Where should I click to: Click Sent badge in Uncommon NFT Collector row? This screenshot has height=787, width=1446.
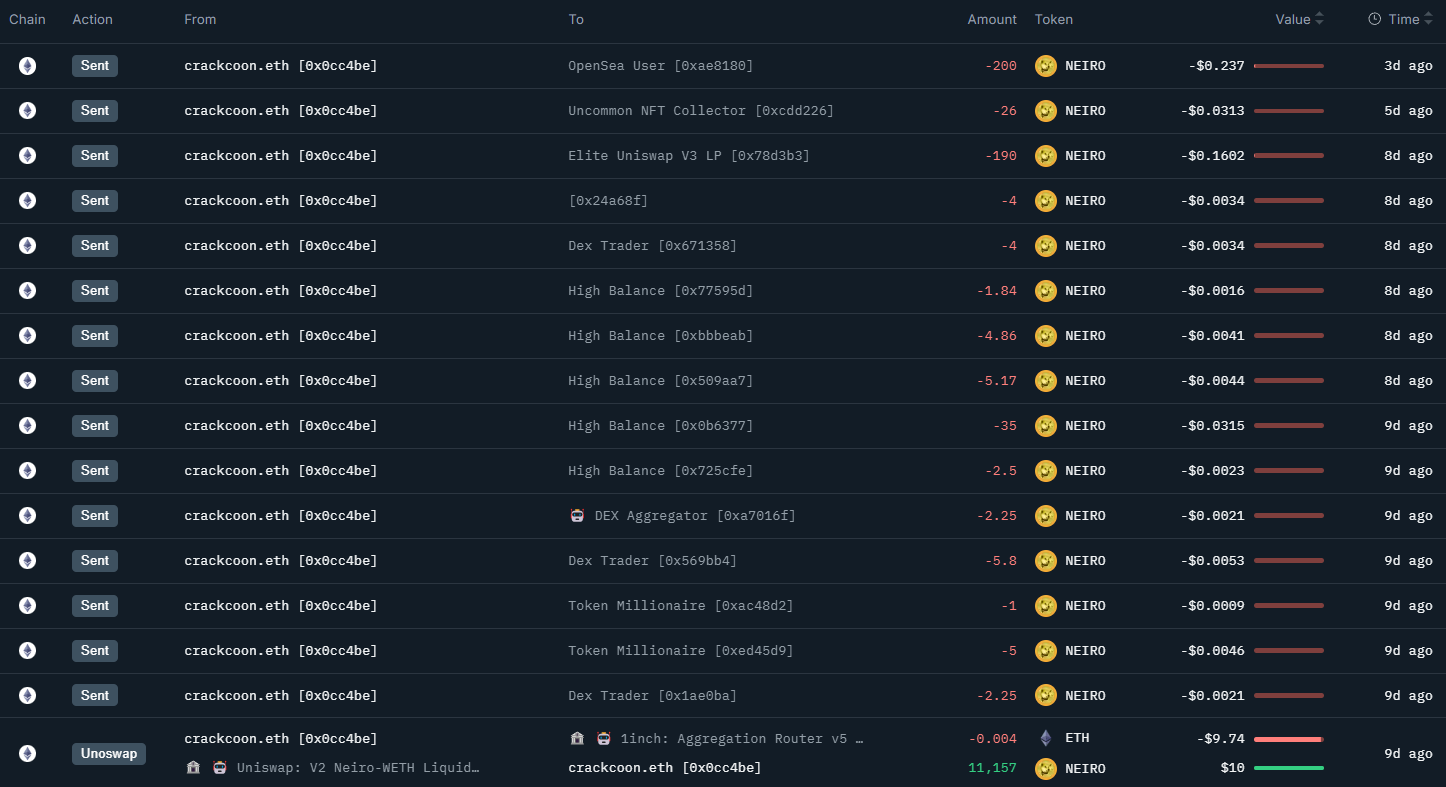(95, 111)
